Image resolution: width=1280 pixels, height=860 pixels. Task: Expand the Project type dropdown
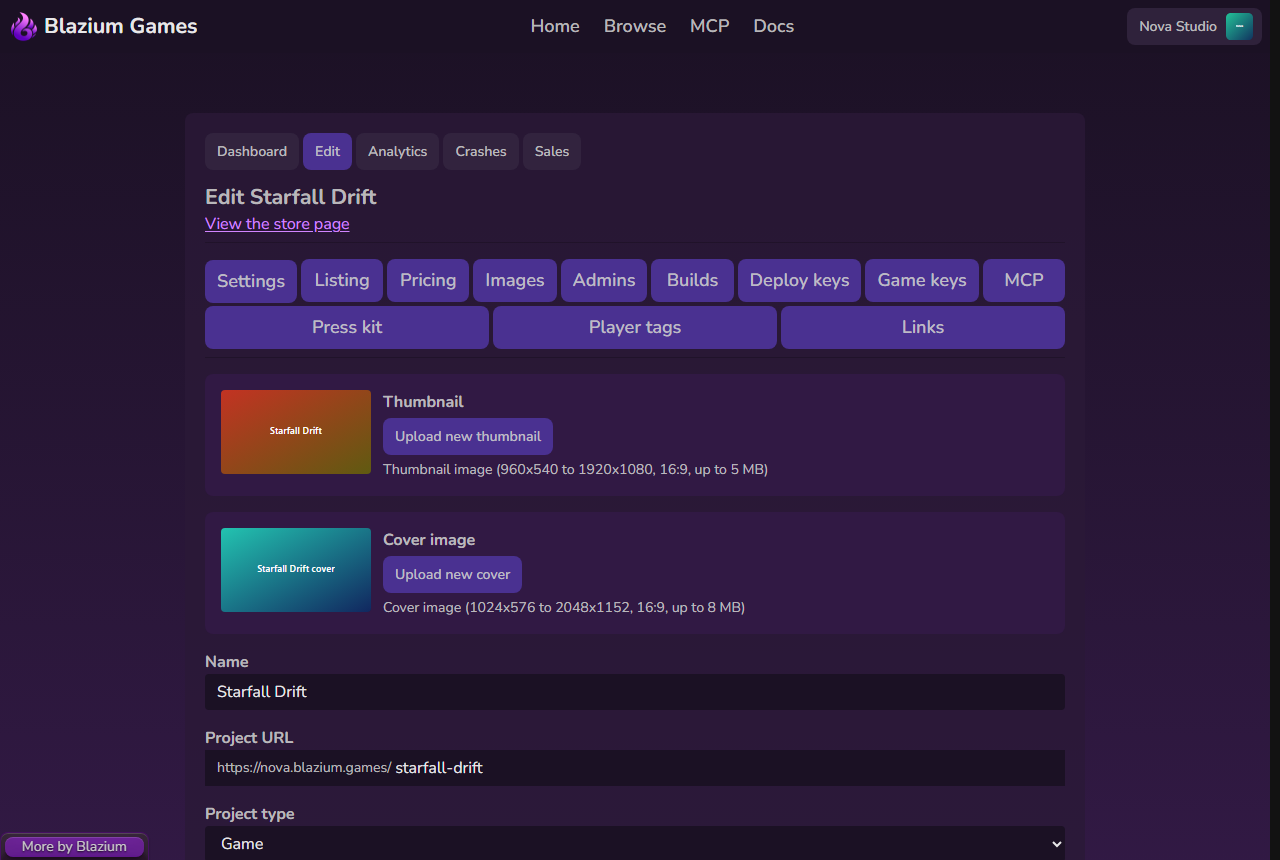(x=635, y=843)
